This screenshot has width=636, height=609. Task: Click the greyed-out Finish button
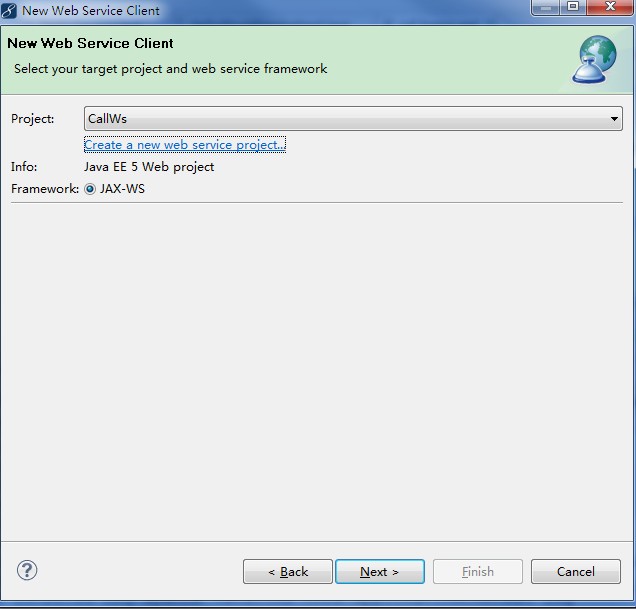[x=477, y=572]
